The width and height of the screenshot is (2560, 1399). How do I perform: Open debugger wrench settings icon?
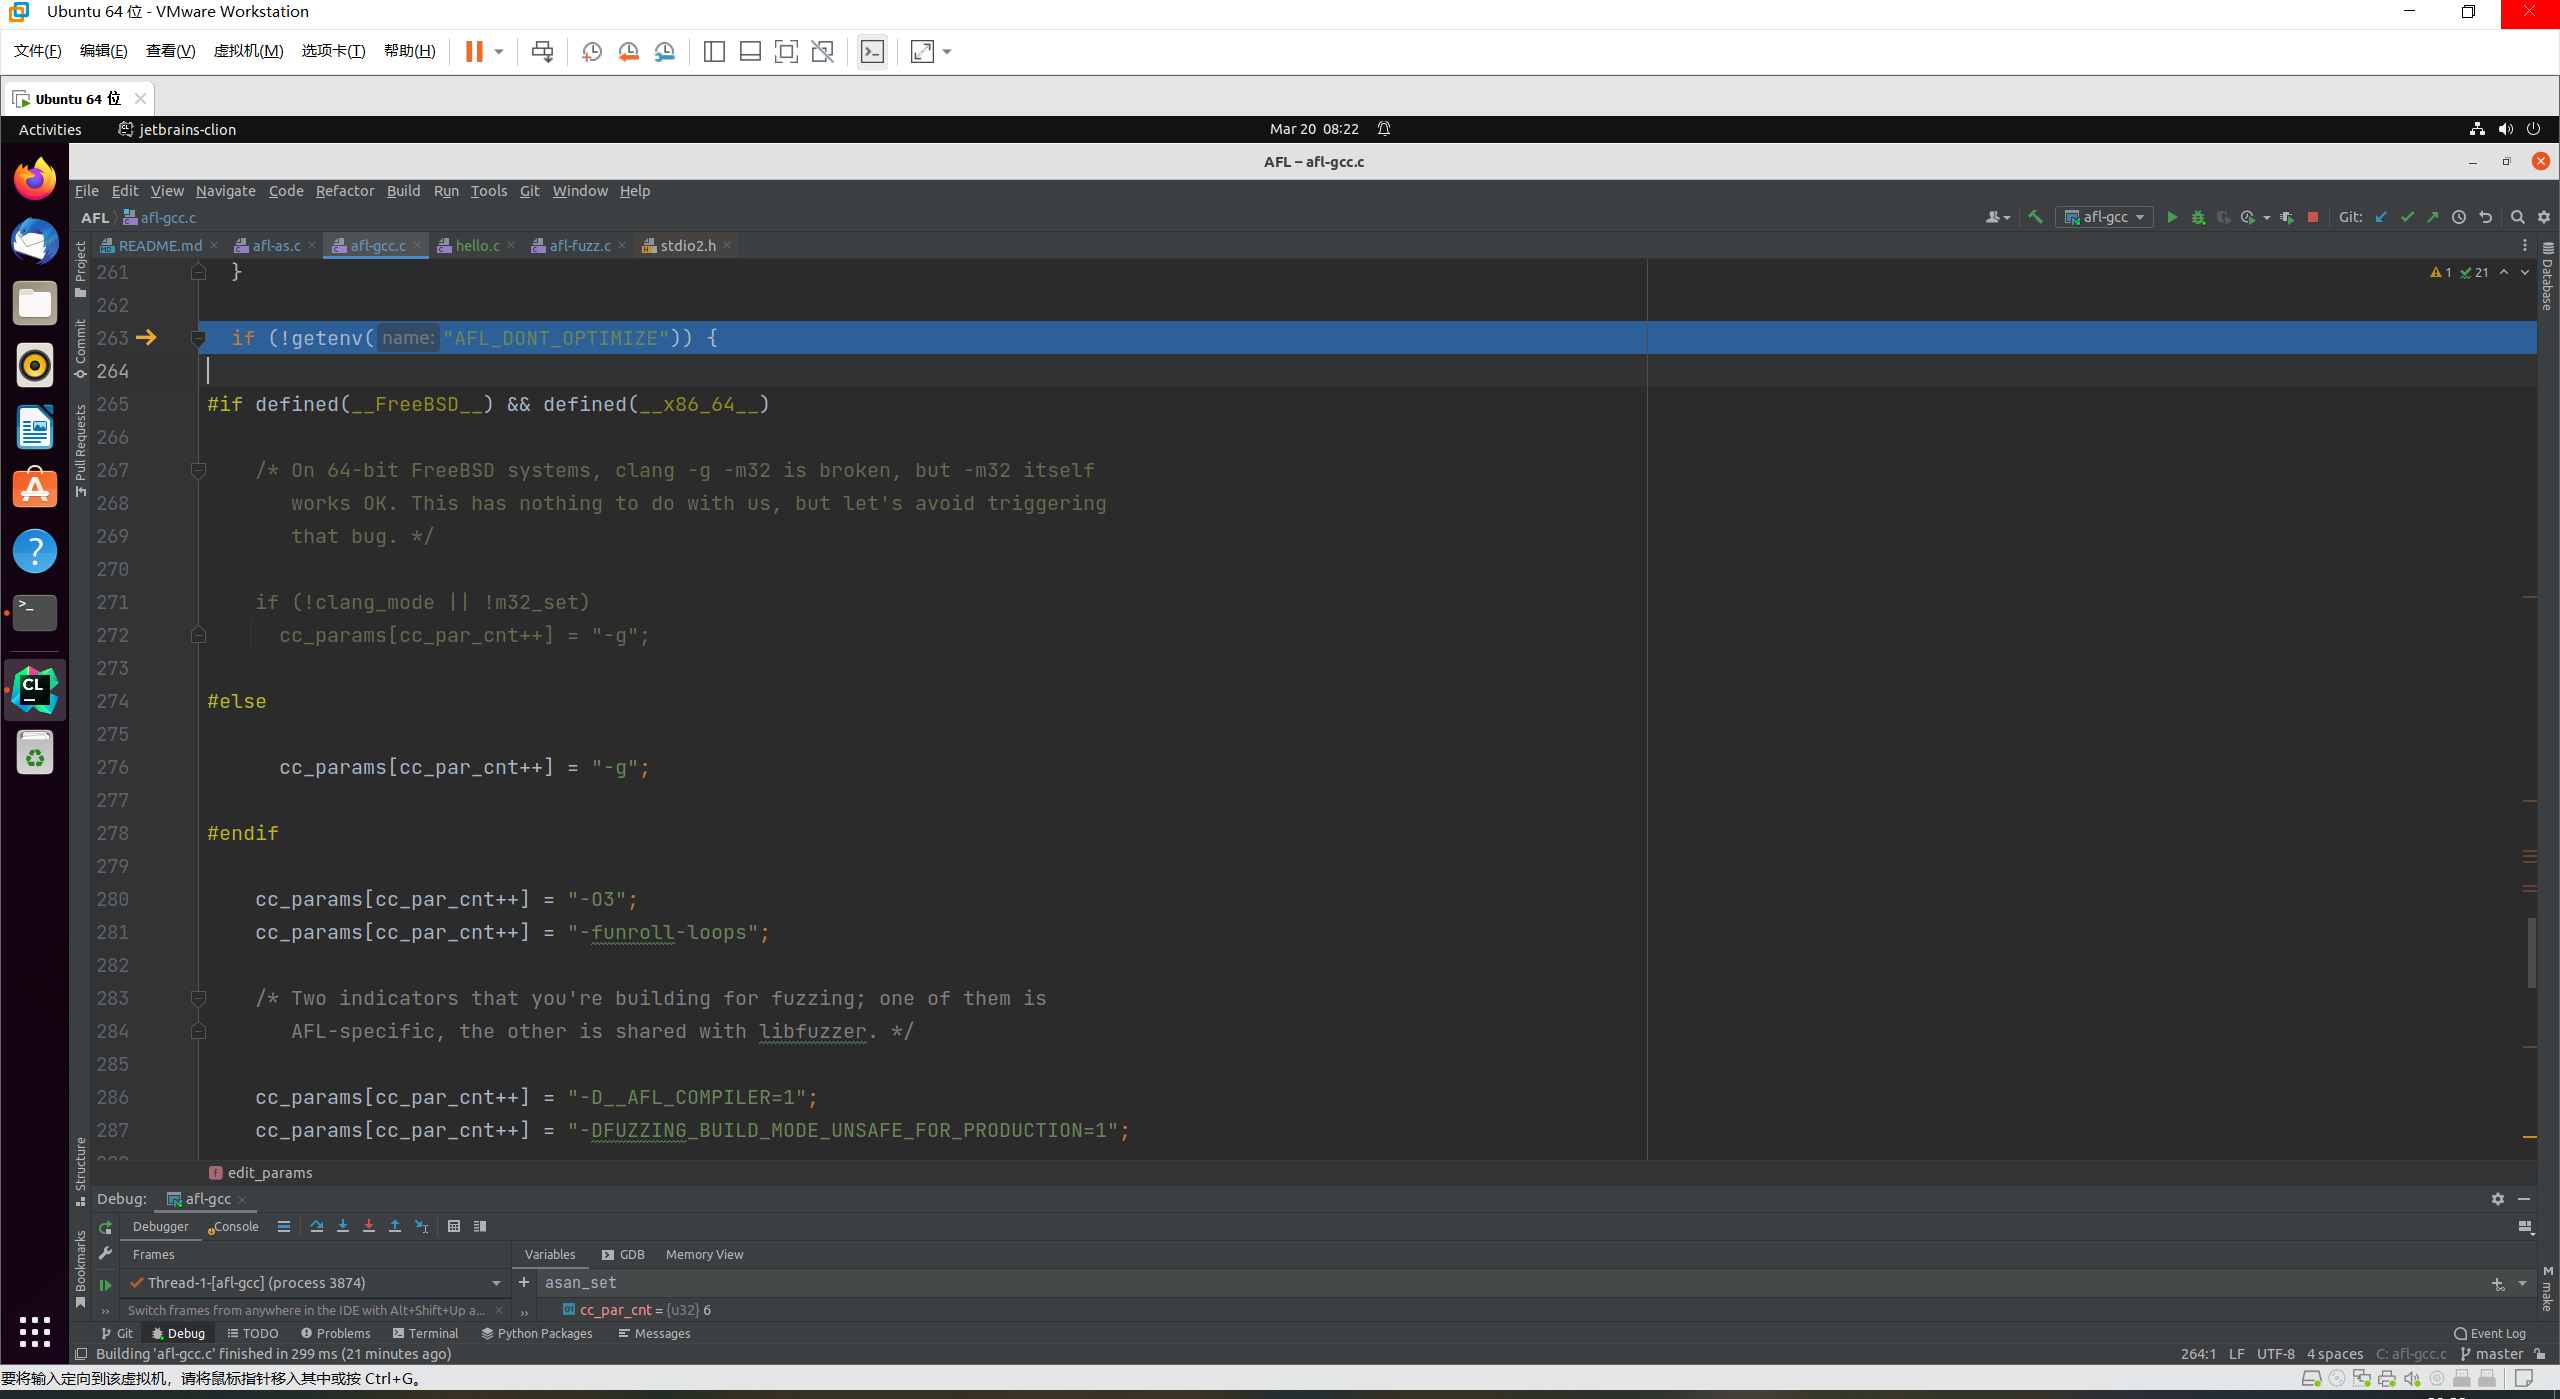tap(106, 1254)
